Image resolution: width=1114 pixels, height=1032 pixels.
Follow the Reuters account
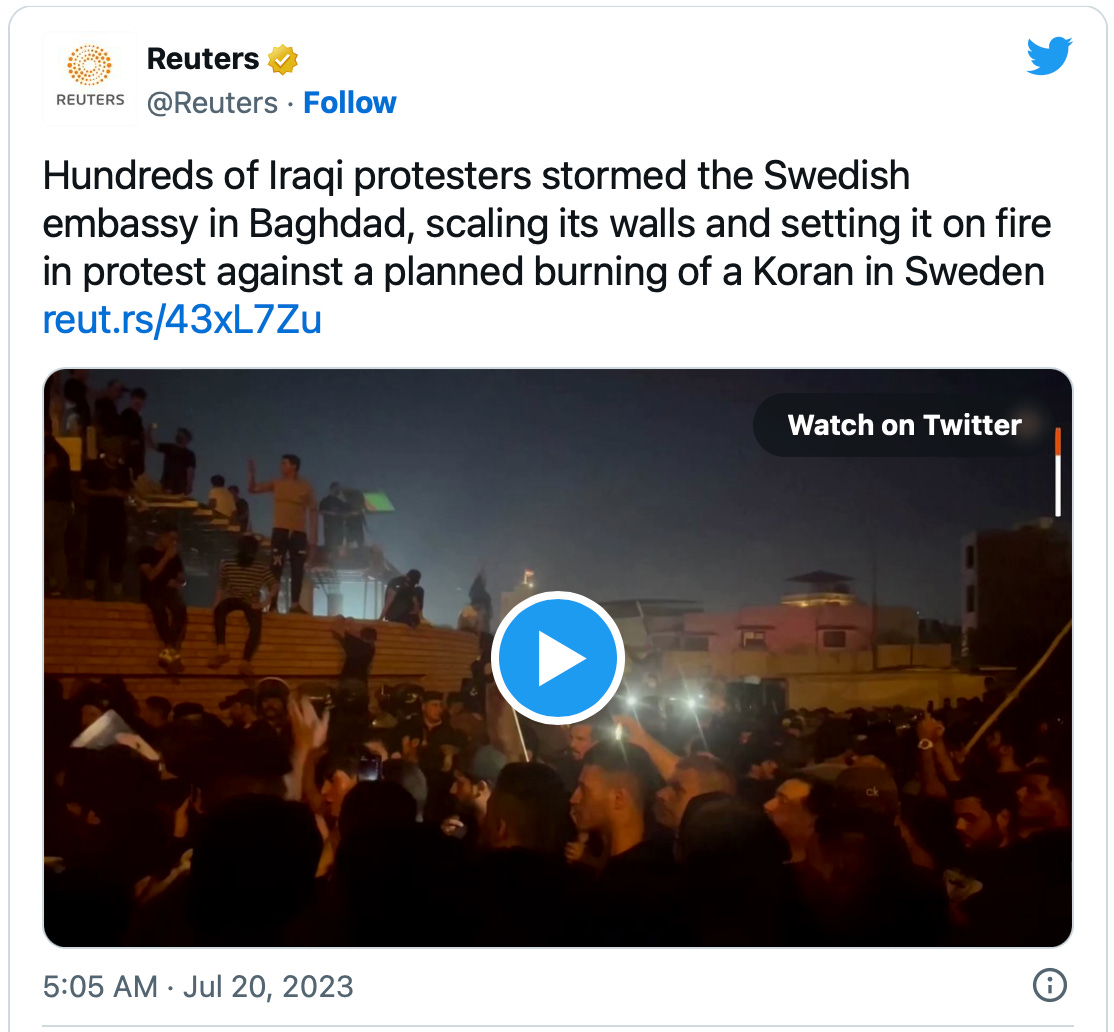click(350, 103)
